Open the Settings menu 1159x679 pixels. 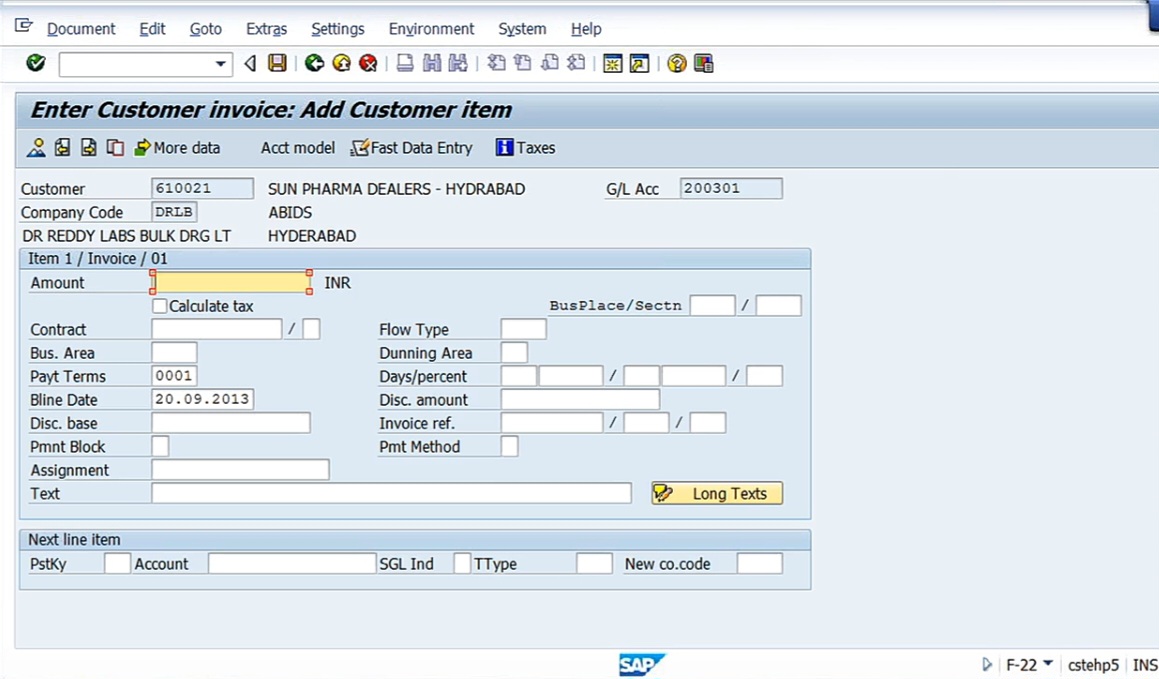(x=338, y=29)
